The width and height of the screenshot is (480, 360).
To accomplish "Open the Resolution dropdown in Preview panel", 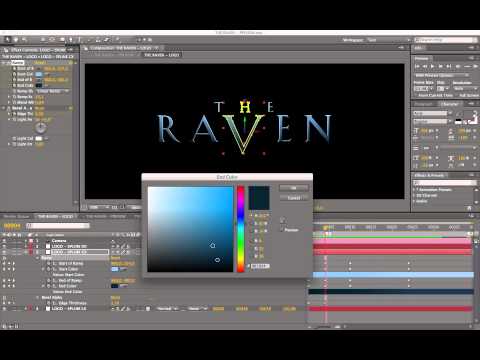I will click(x=466, y=89).
